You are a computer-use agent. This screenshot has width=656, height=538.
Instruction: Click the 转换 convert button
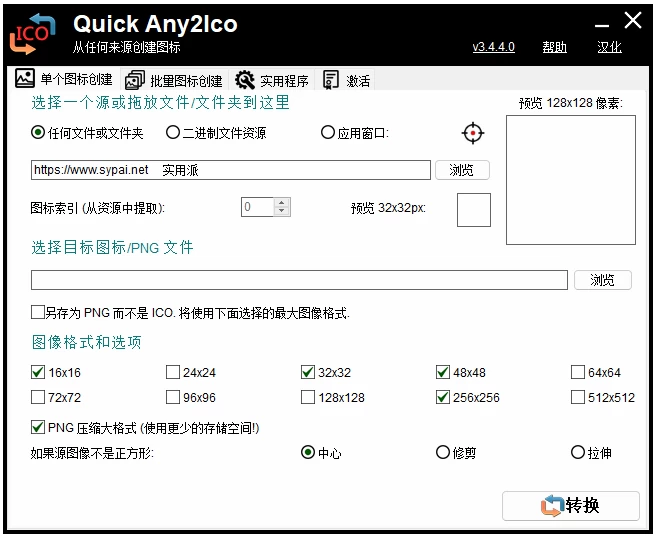[570, 506]
